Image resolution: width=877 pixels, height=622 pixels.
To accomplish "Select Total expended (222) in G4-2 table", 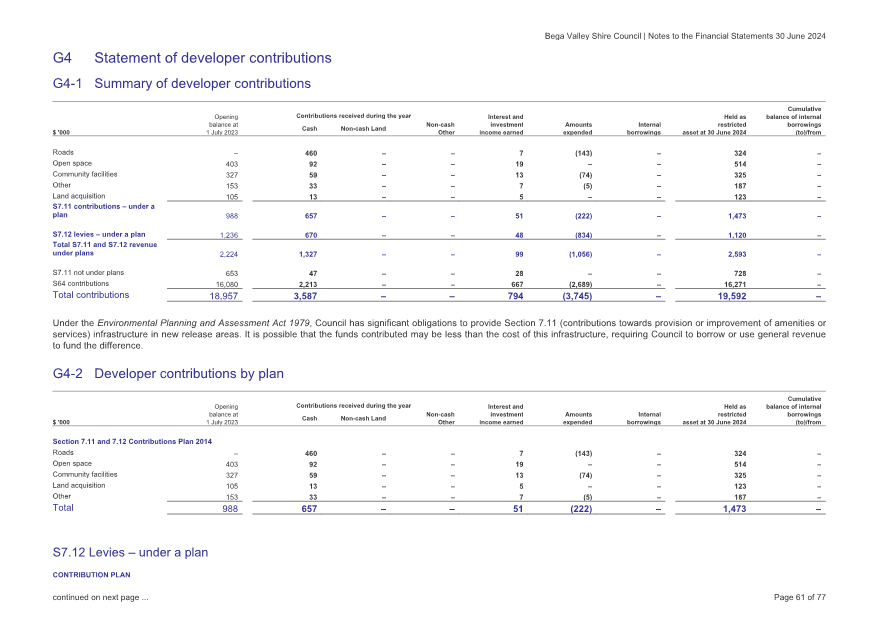I will tap(581, 508).
